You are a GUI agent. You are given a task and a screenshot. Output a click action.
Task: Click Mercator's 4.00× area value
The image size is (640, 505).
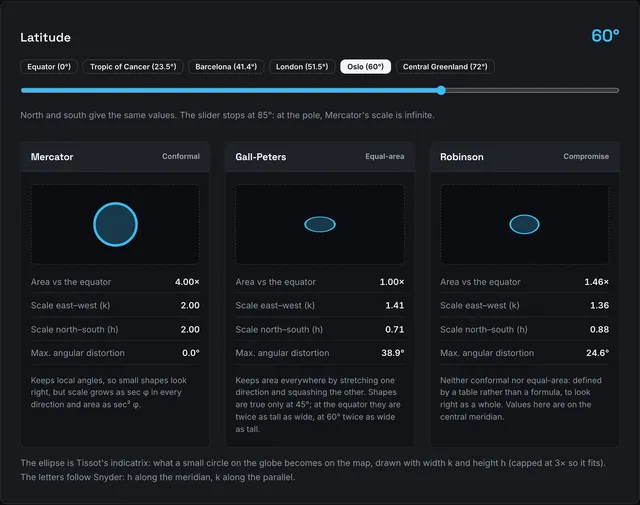(x=187, y=282)
